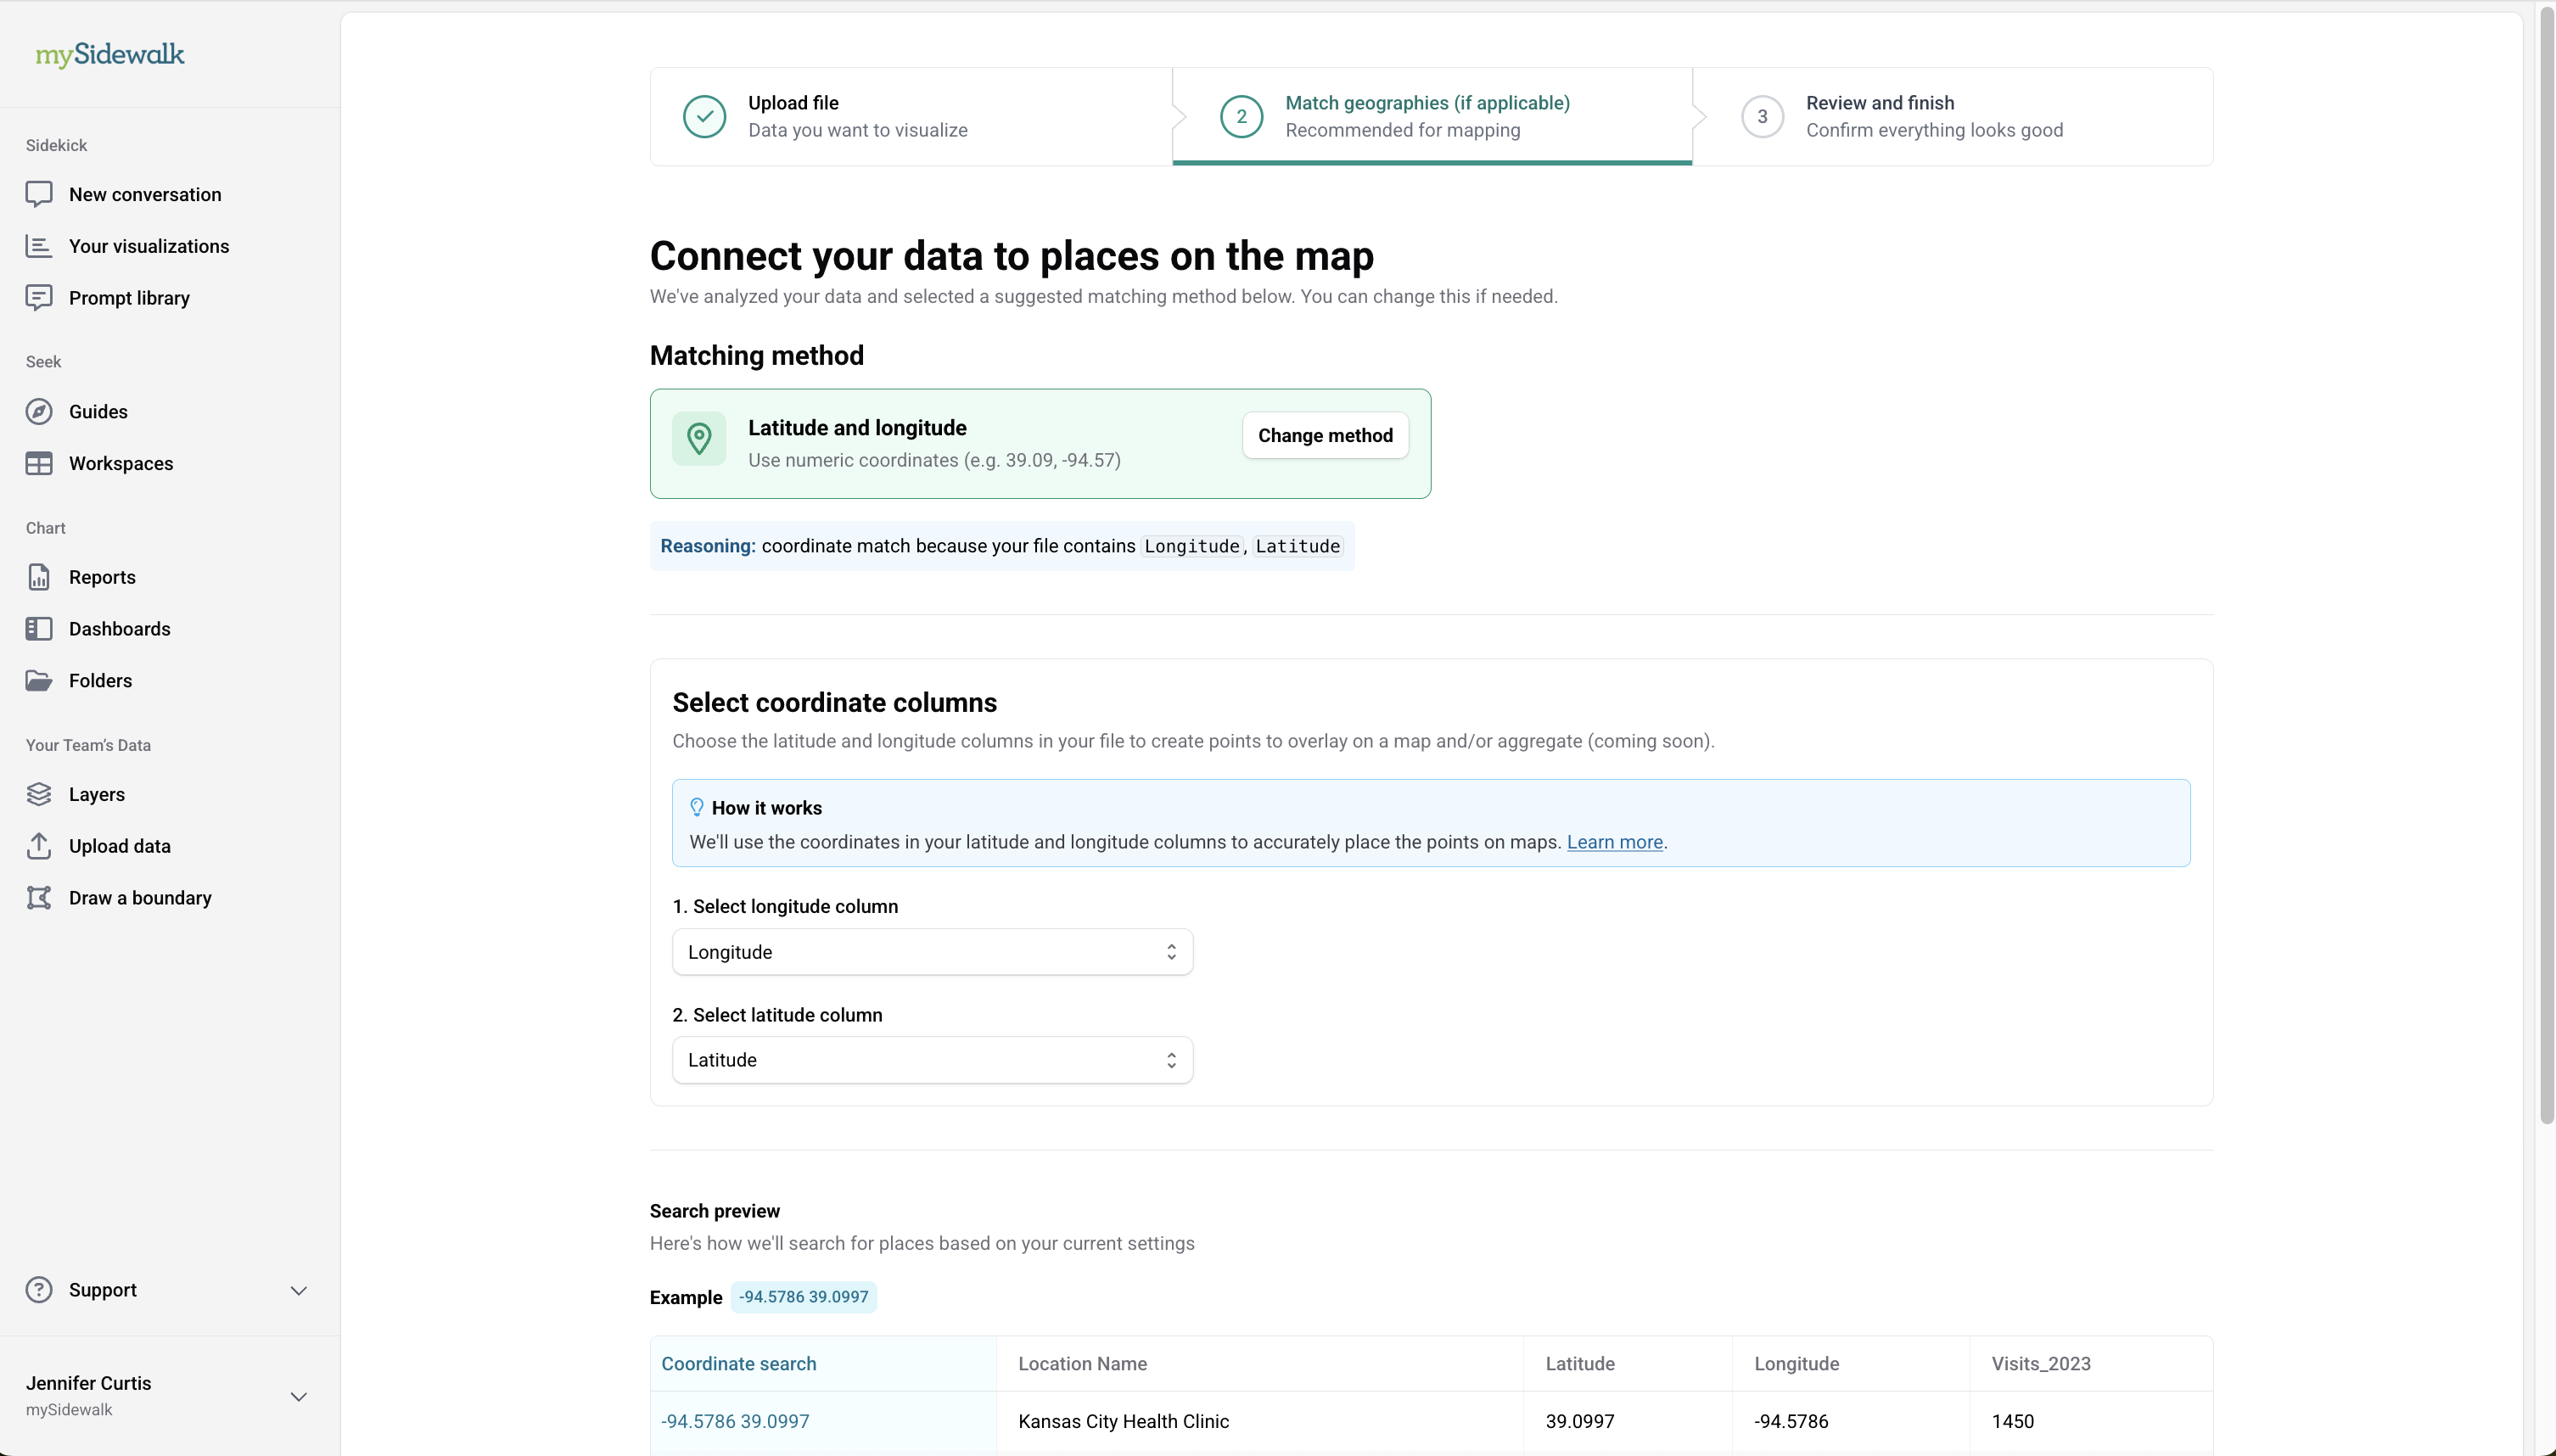Click the Upload data arrow icon
This screenshot has width=2556, height=1456.
[39, 846]
